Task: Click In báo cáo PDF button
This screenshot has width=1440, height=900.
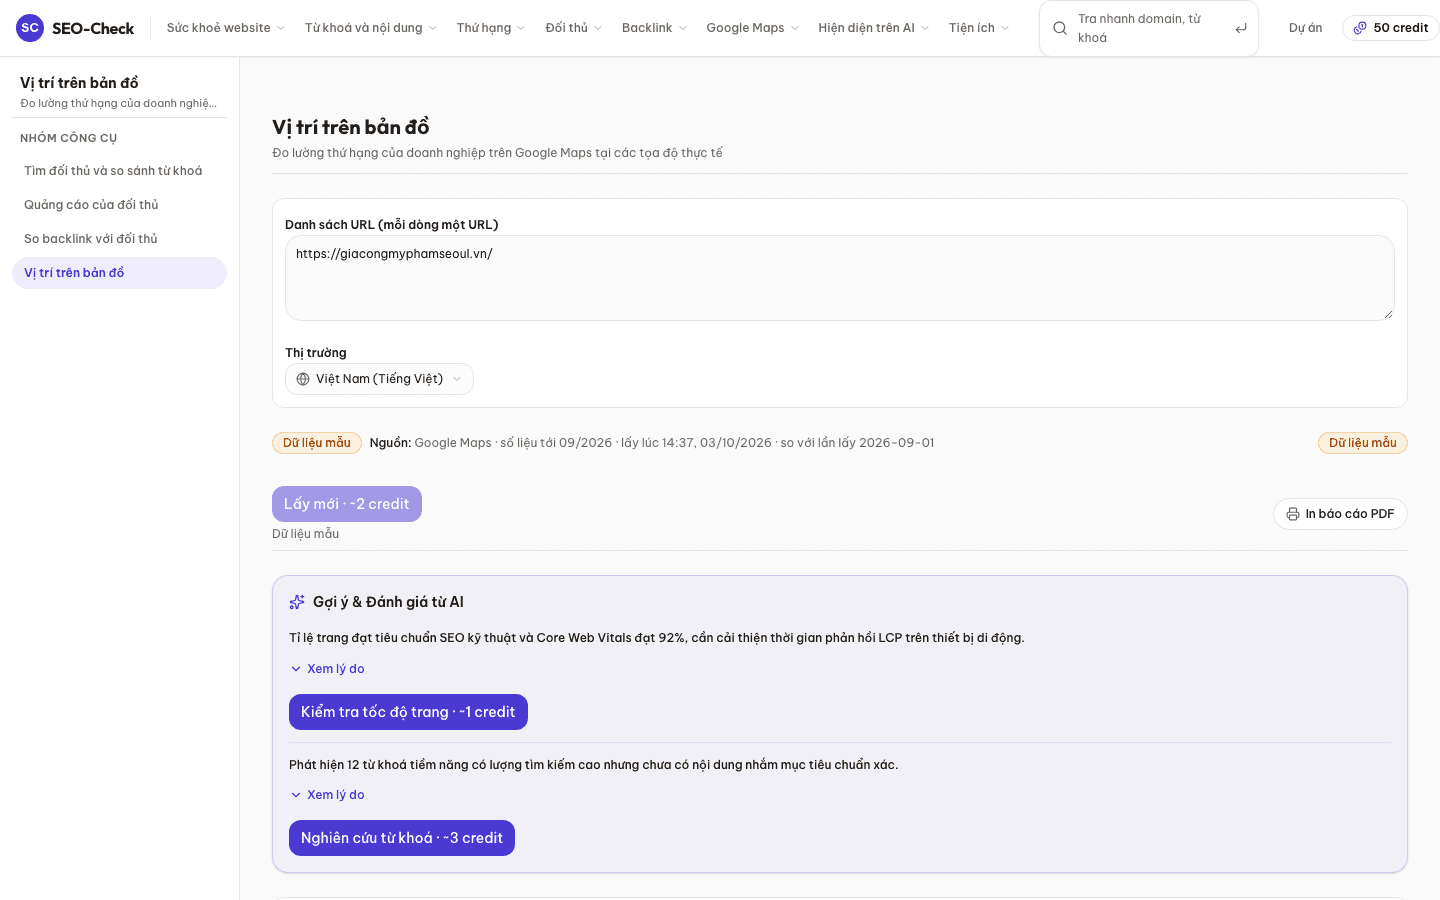Action: (x=1340, y=514)
